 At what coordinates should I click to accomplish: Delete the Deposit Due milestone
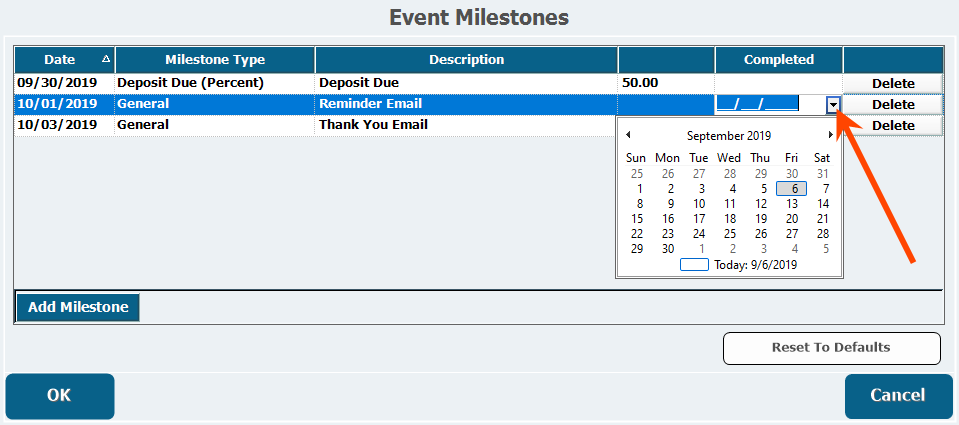point(893,83)
